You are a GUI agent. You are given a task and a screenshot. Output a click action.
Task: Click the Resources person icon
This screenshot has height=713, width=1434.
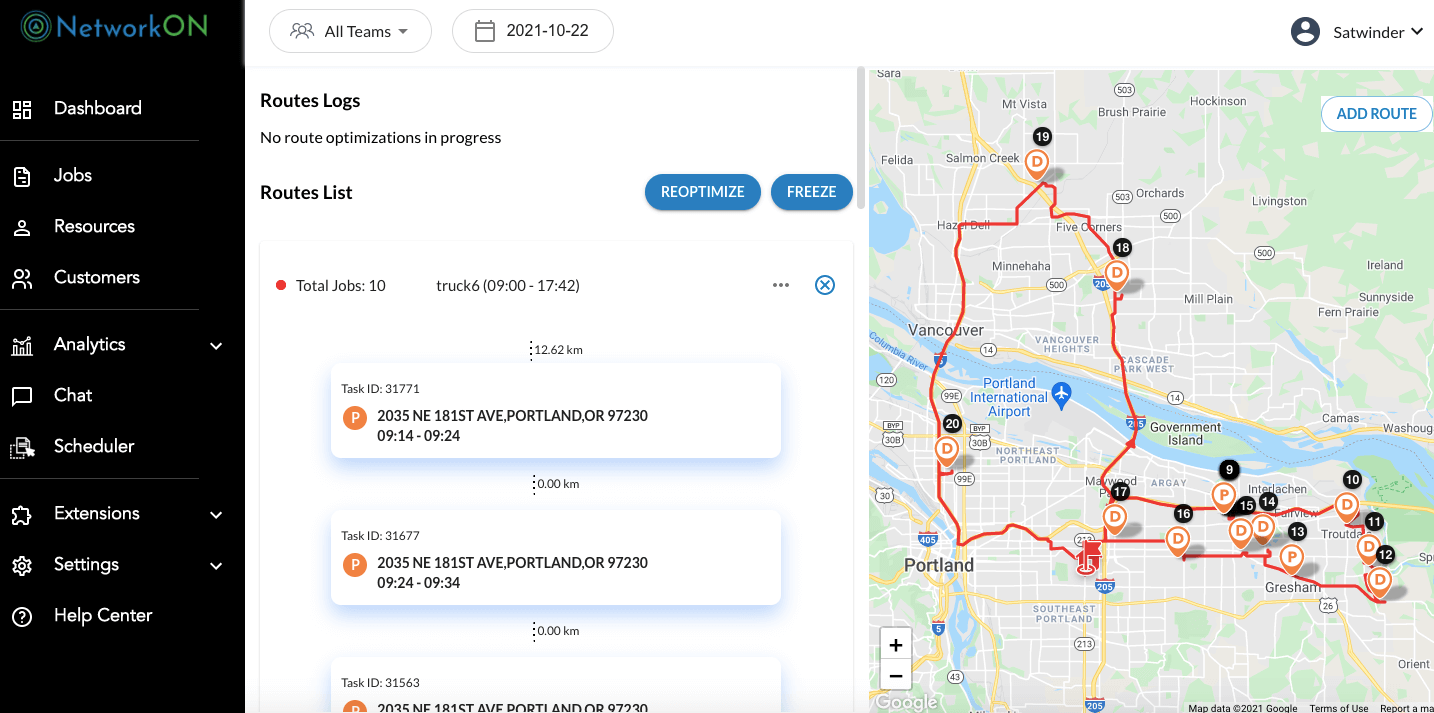point(22,226)
